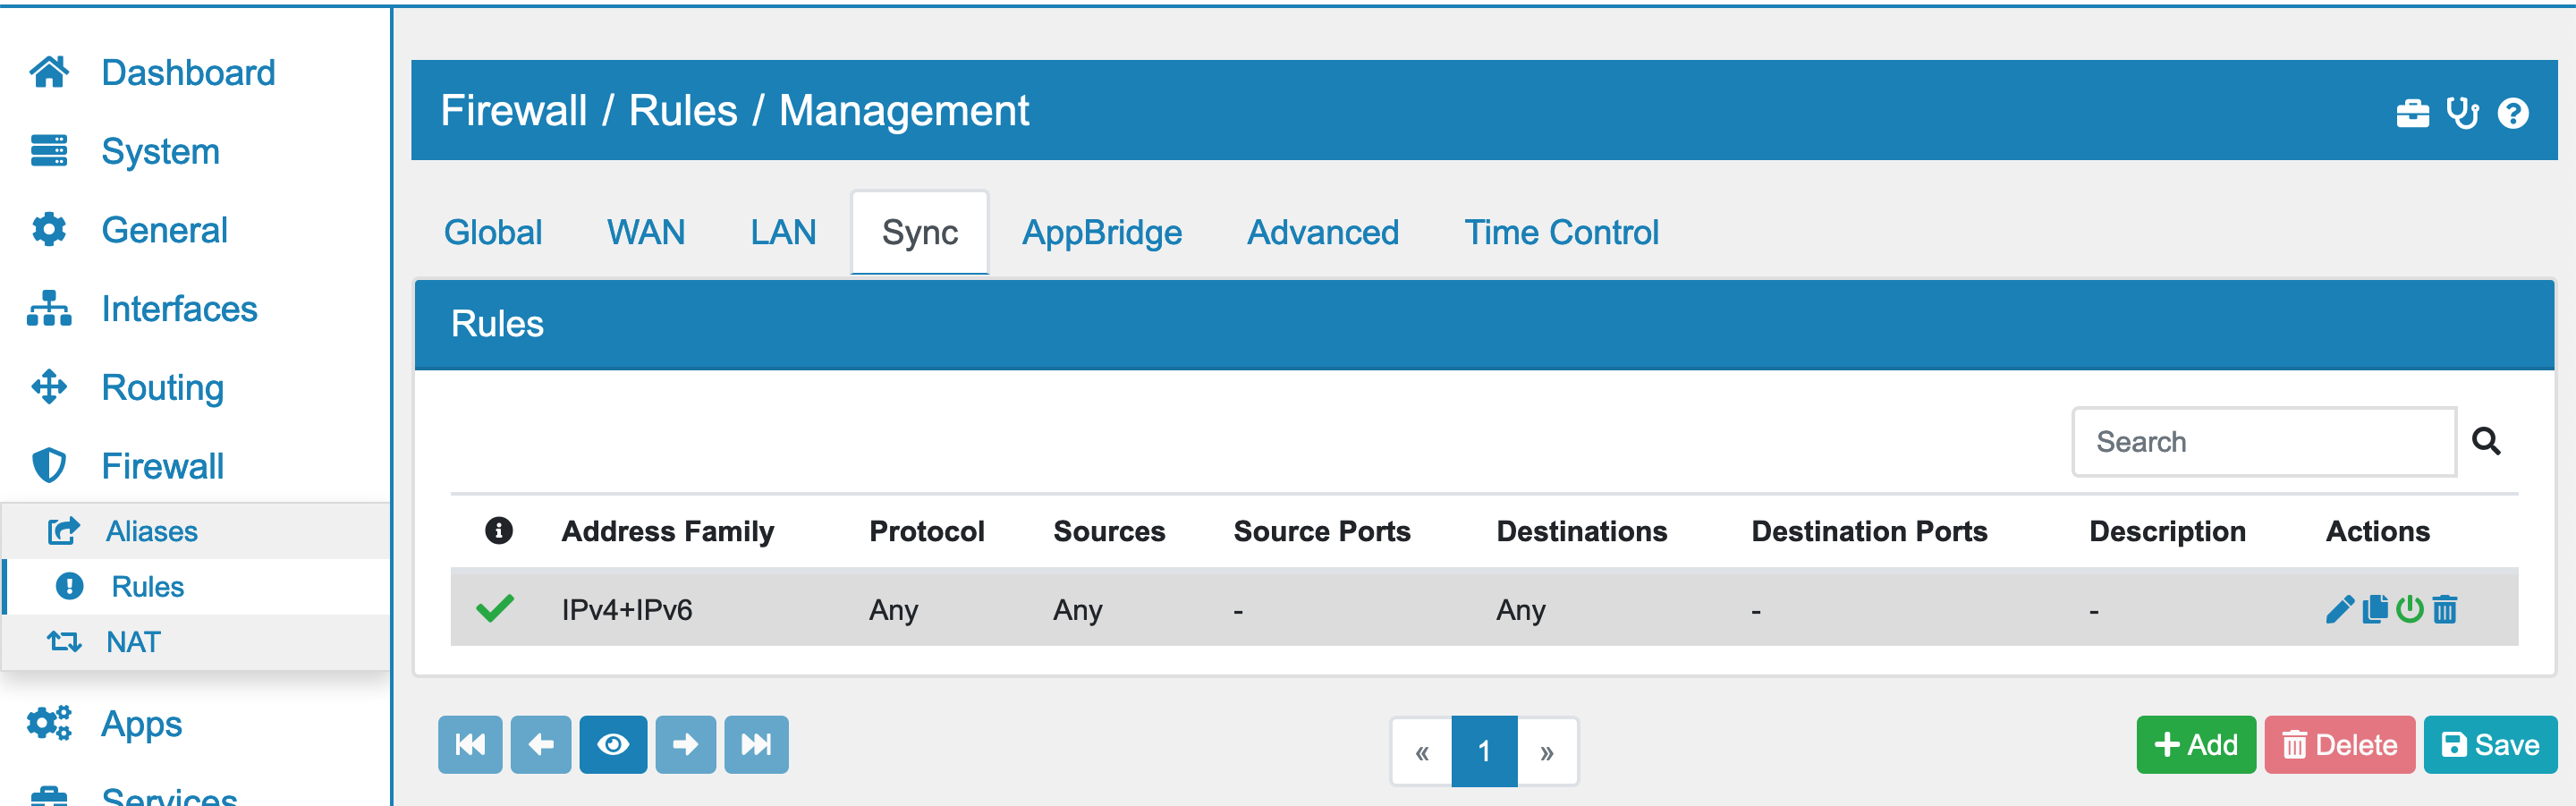The image size is (2576, 806).
Task: Switch to the AppBridge tab
Action: click(x=1102, y=233)
